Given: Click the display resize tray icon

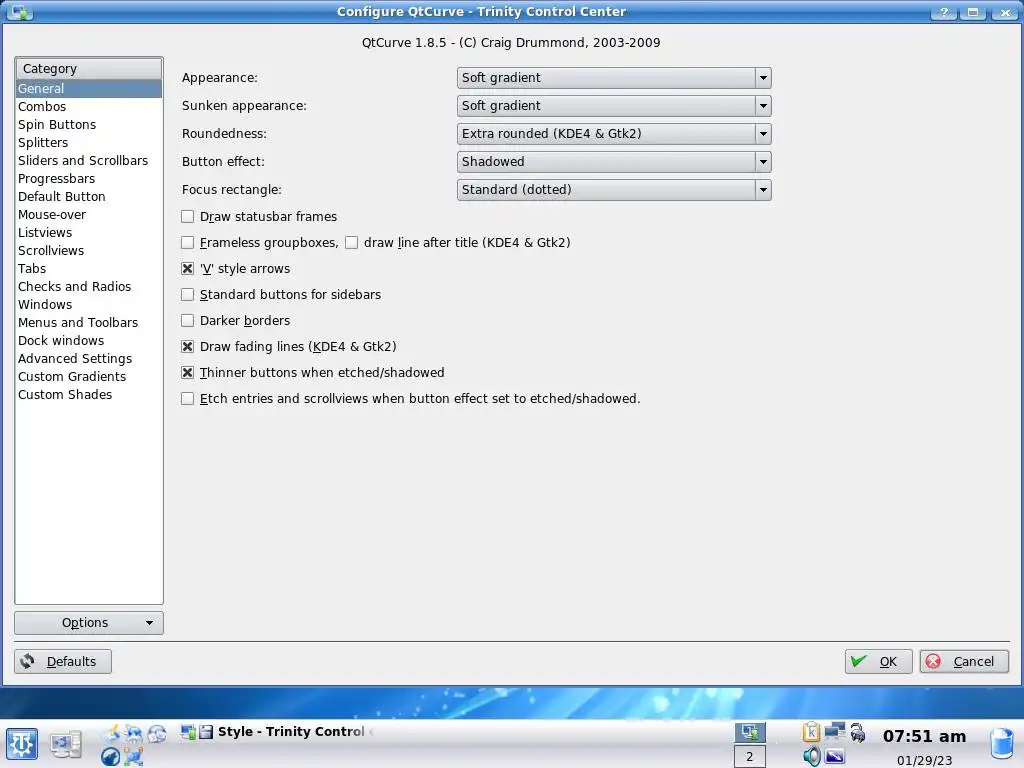Looking at the screenshot, I should [x=835, y=756].
